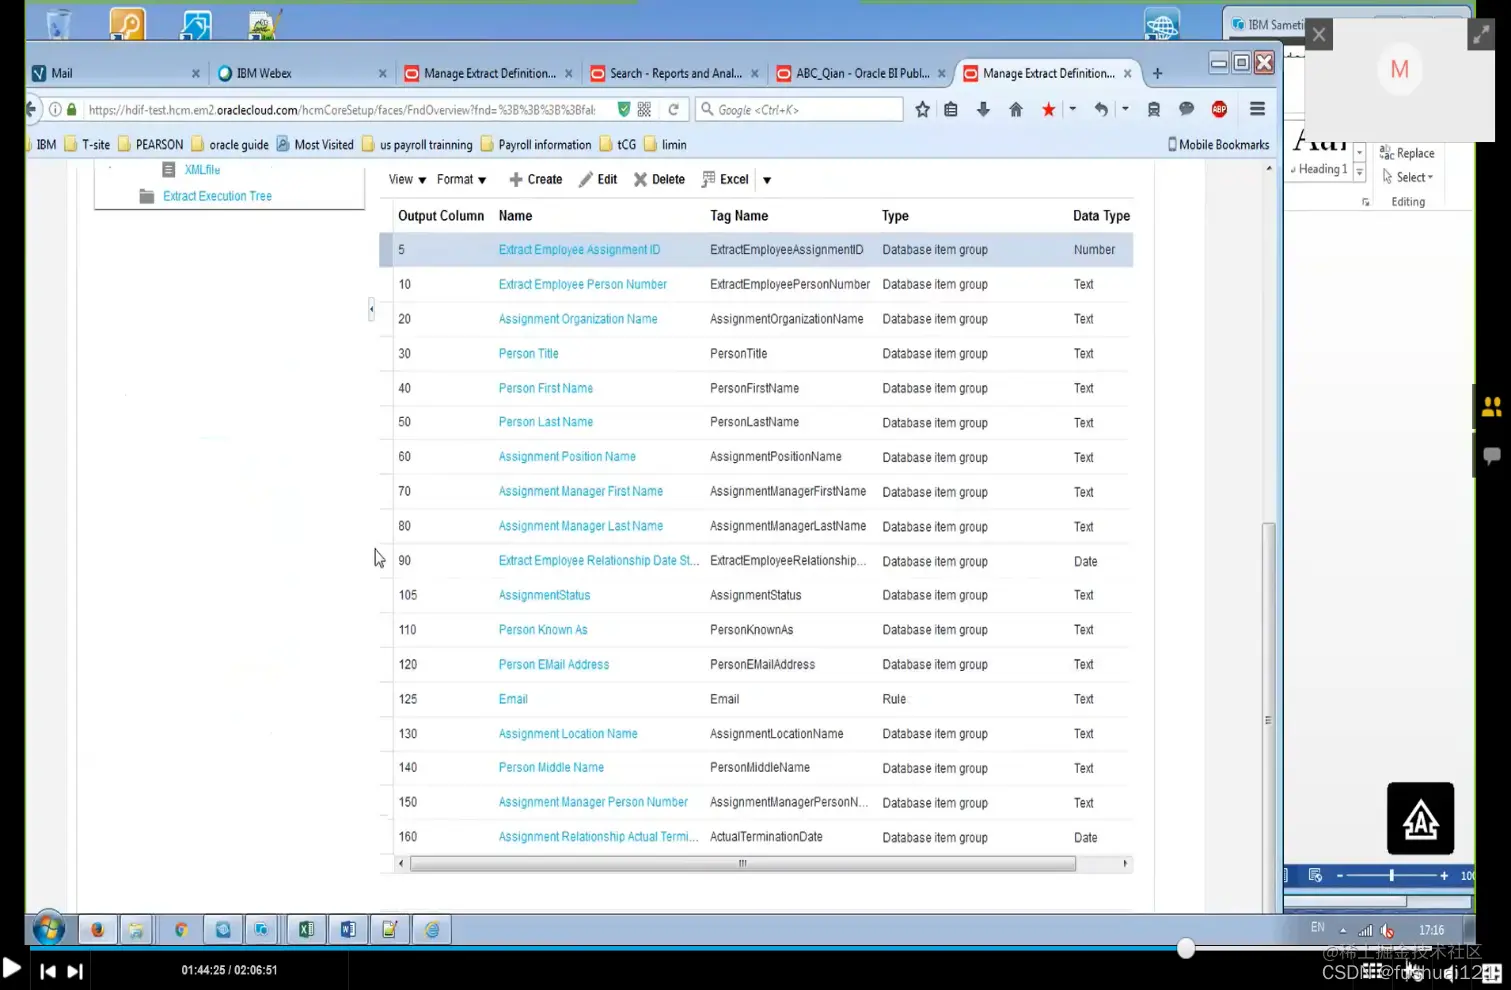Expand the overlay with the fullscreen arrows icon

(x=1481, y=35)
